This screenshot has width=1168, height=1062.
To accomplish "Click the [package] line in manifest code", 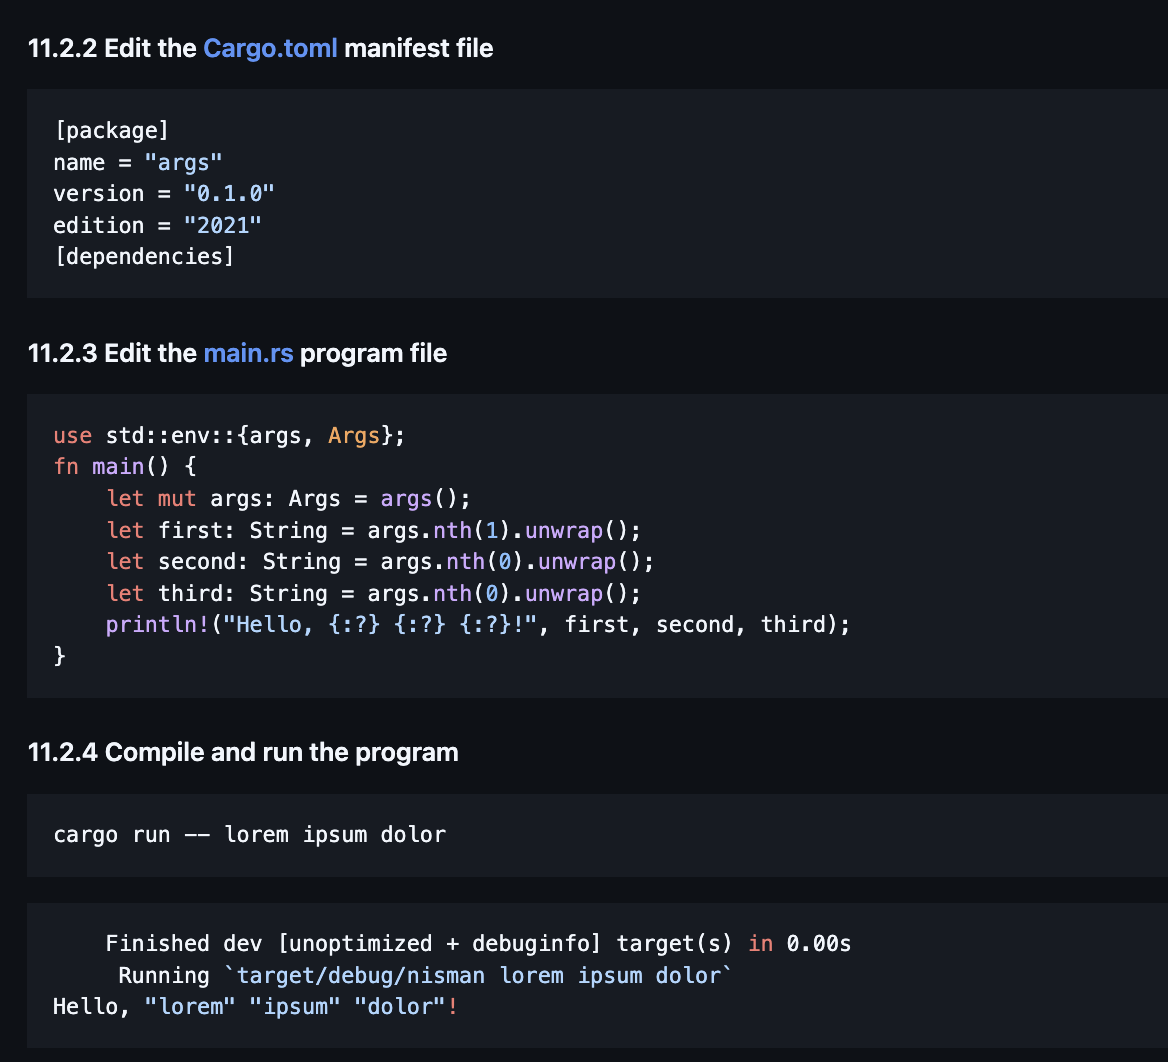I will point(111,130).
